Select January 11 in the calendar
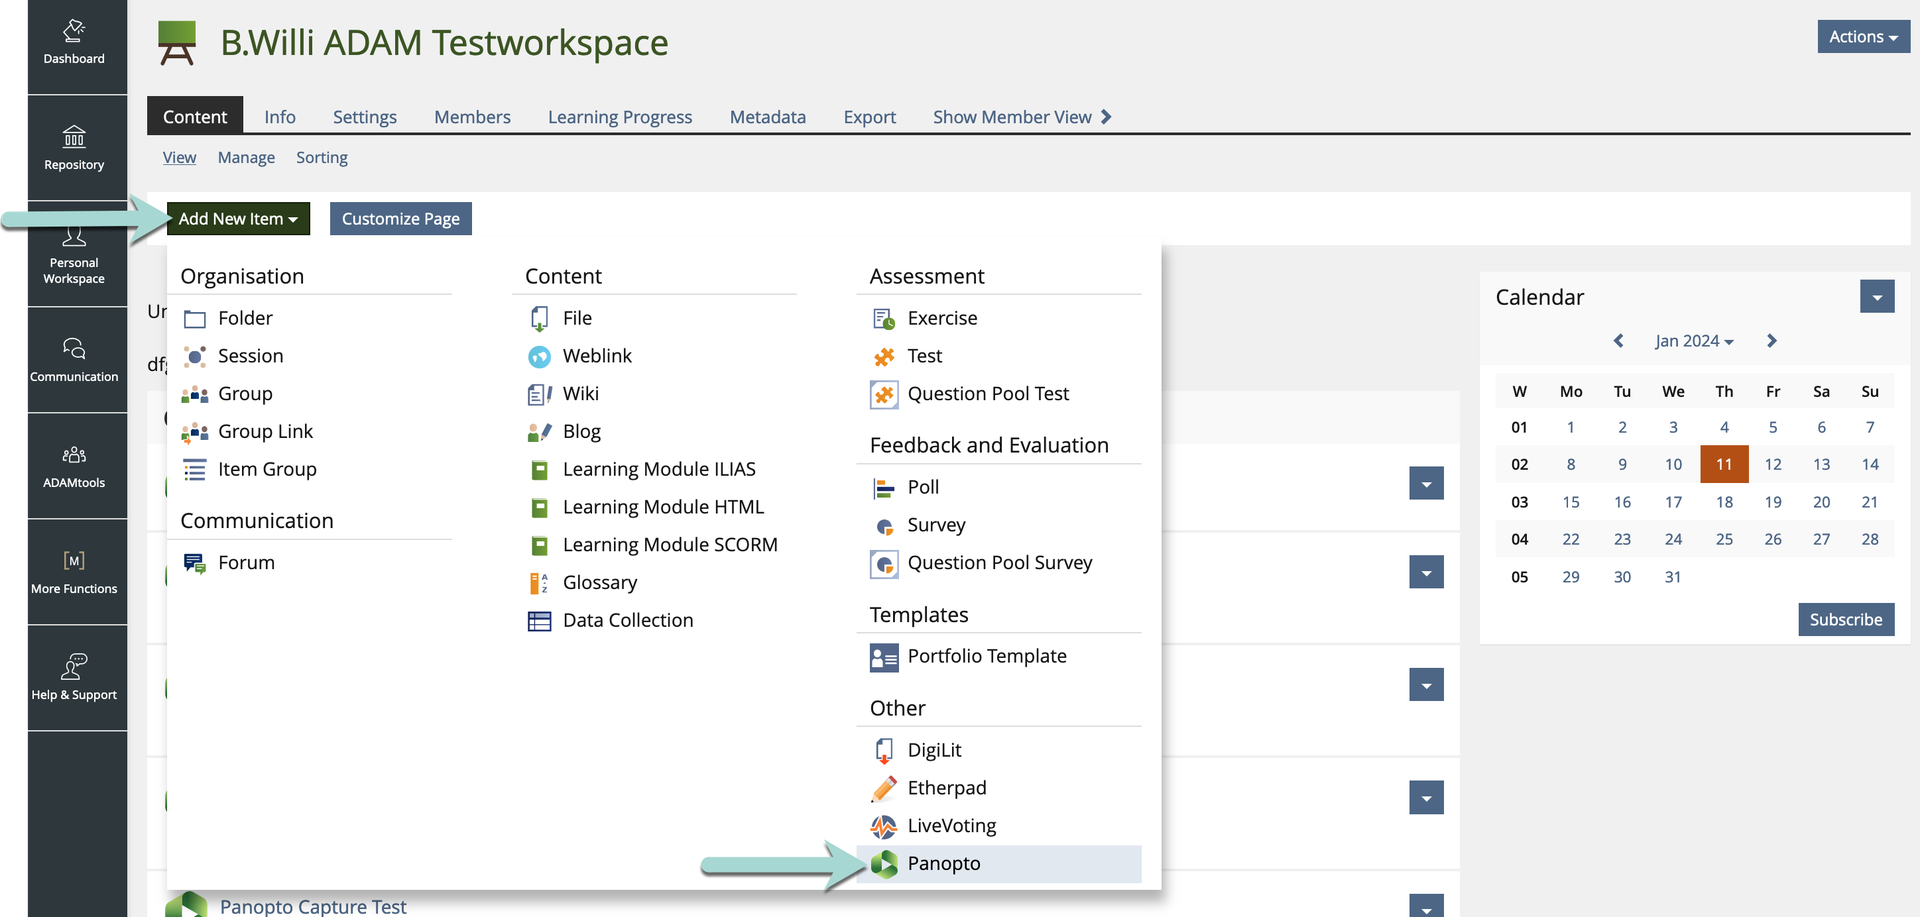This screenshot has width=1920, height=917. pyautogui.click(x=1723, y=464)
